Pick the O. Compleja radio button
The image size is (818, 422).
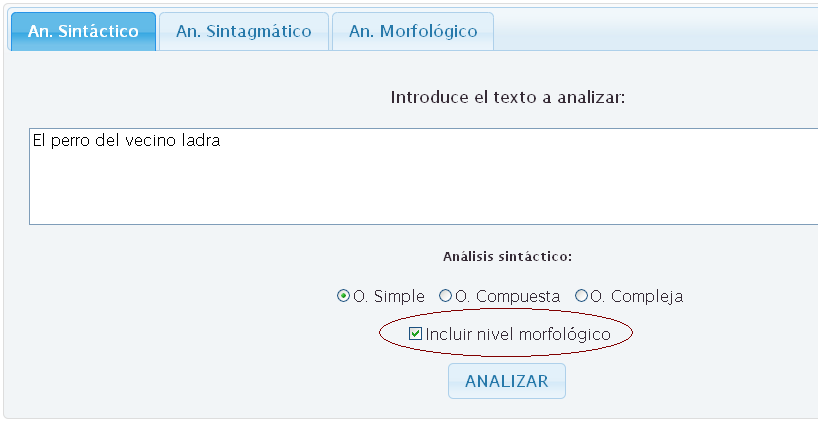click(581, 296)
